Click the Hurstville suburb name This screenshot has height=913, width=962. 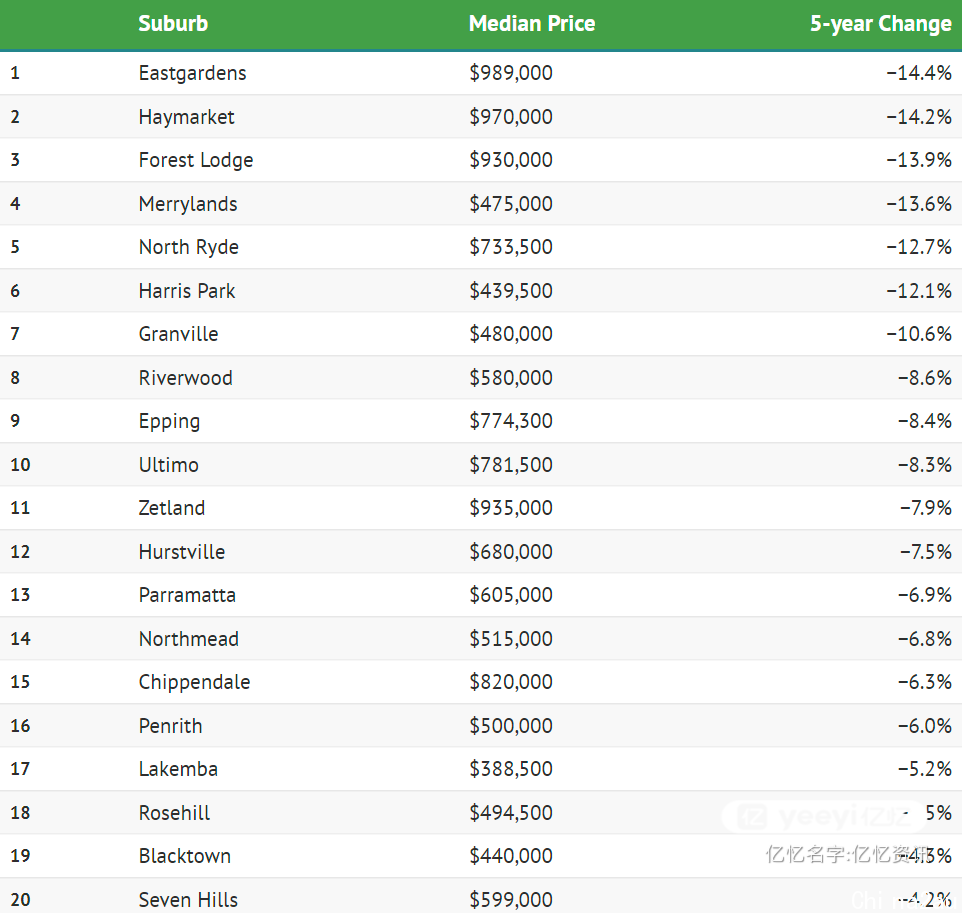pos(182,552)
